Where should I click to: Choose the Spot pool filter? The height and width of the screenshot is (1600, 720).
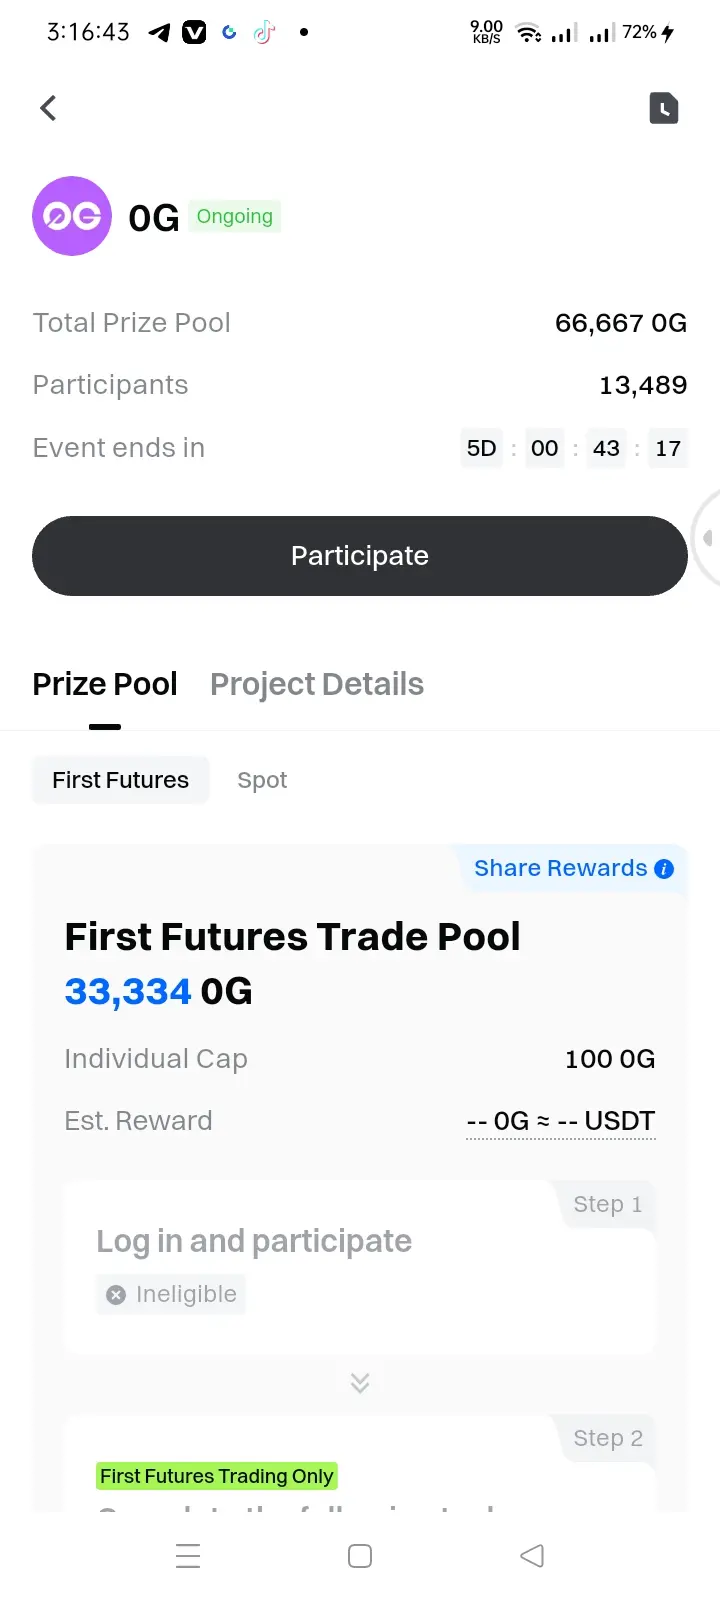coord(262,780)
